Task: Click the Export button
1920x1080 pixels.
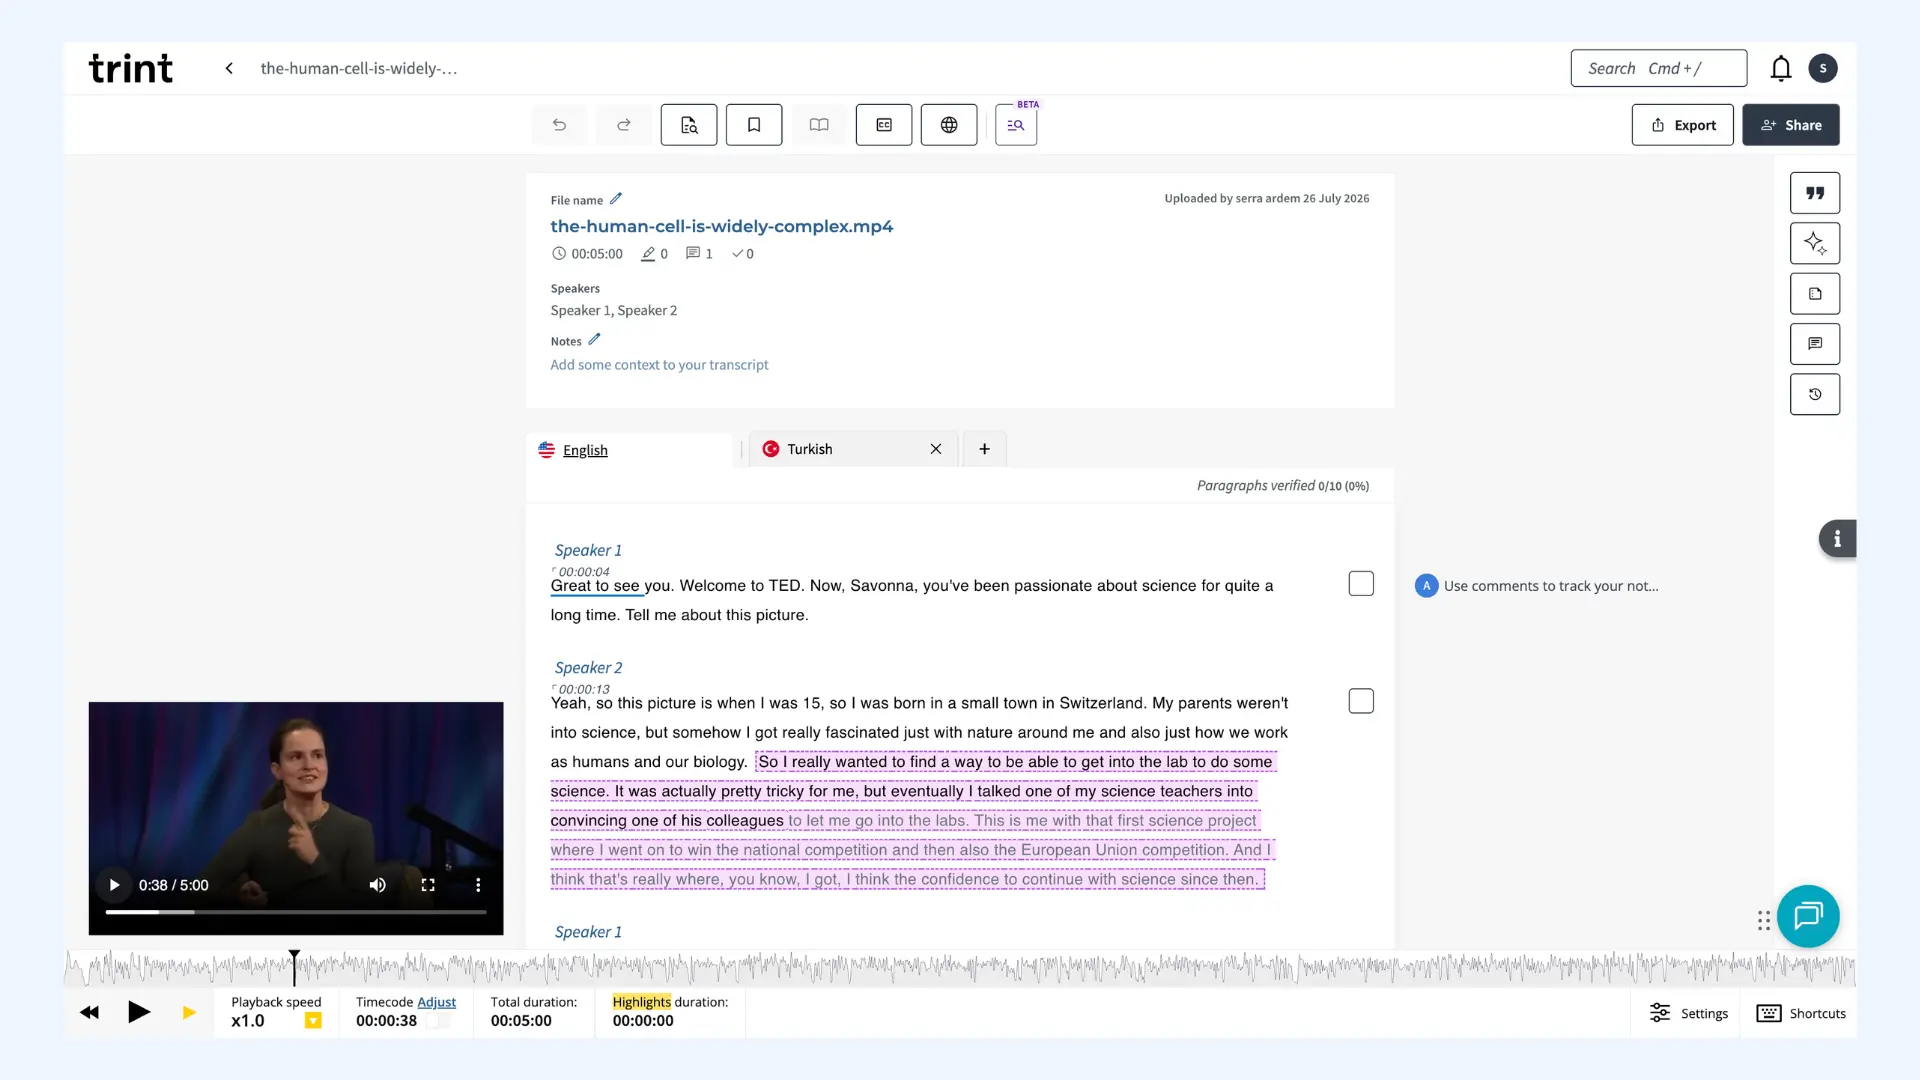Action: pyautogui.click(x=1683, y=125)
